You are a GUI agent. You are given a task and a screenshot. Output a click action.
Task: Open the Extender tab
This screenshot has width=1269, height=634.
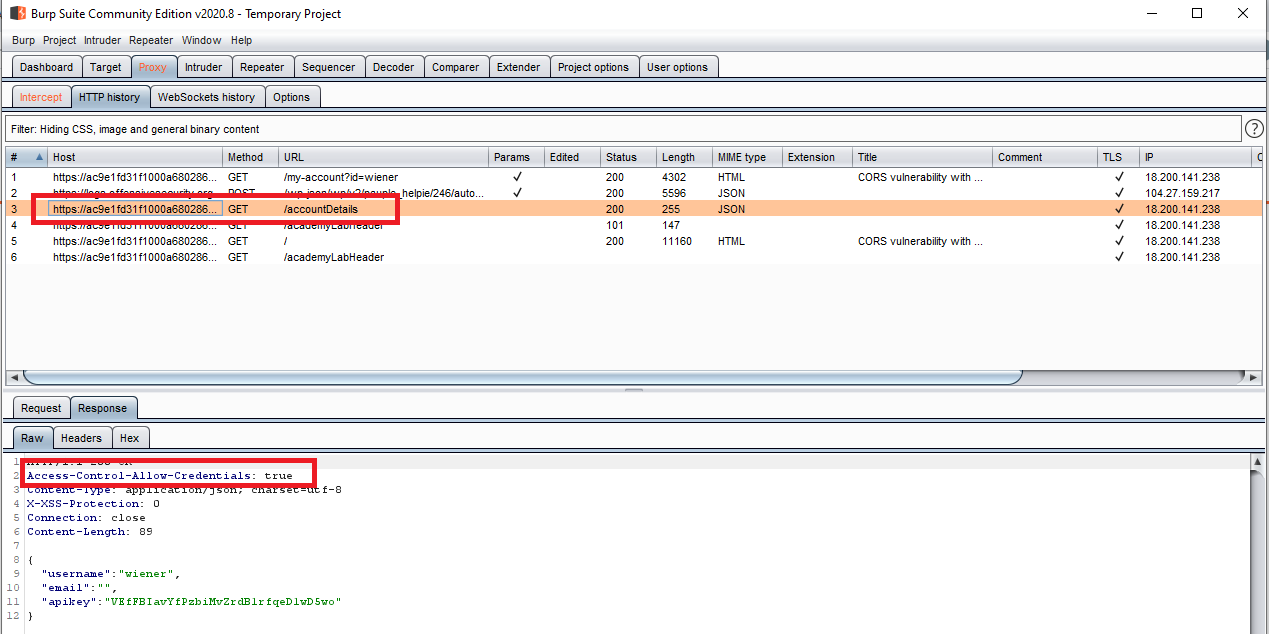(519, 67)
